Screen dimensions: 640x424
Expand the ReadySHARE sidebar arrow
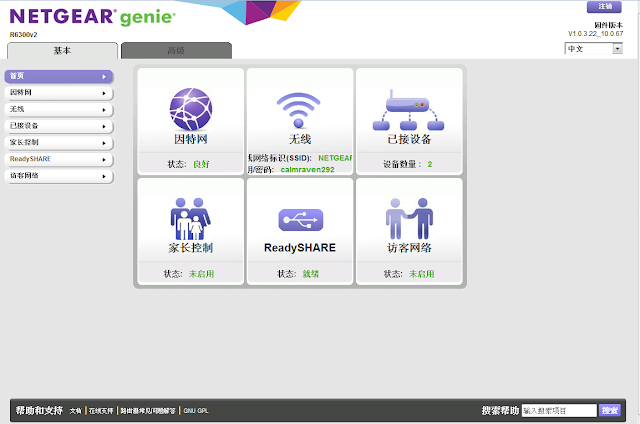coord(104,160)
